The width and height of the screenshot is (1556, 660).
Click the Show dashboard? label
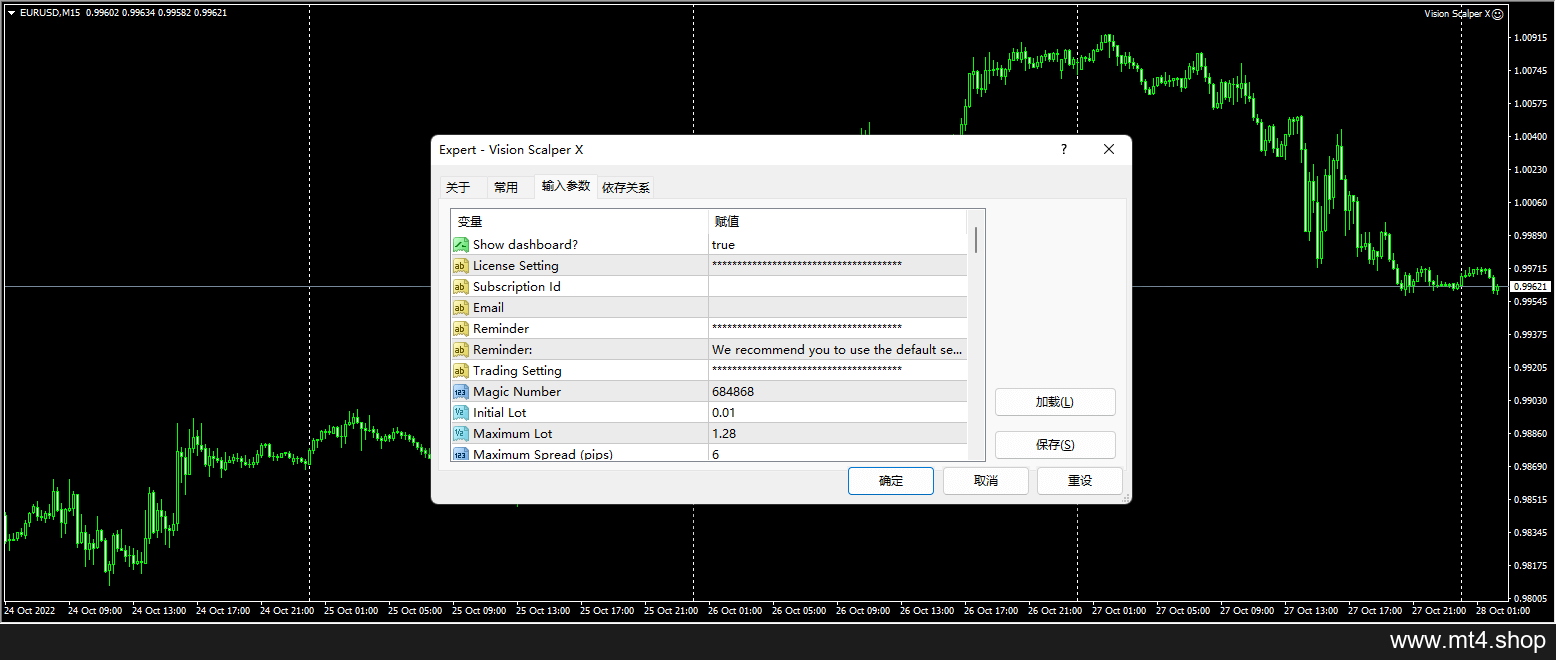pos(525,245)
